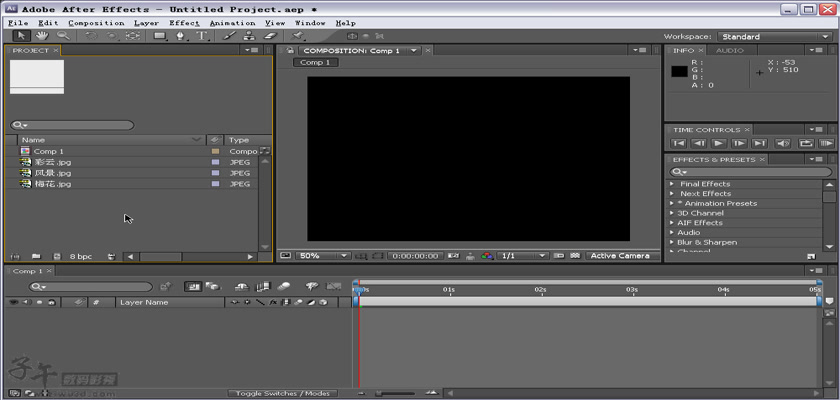
Task: Open the 1/1 resolution dropdown
Action: point(523,256)
